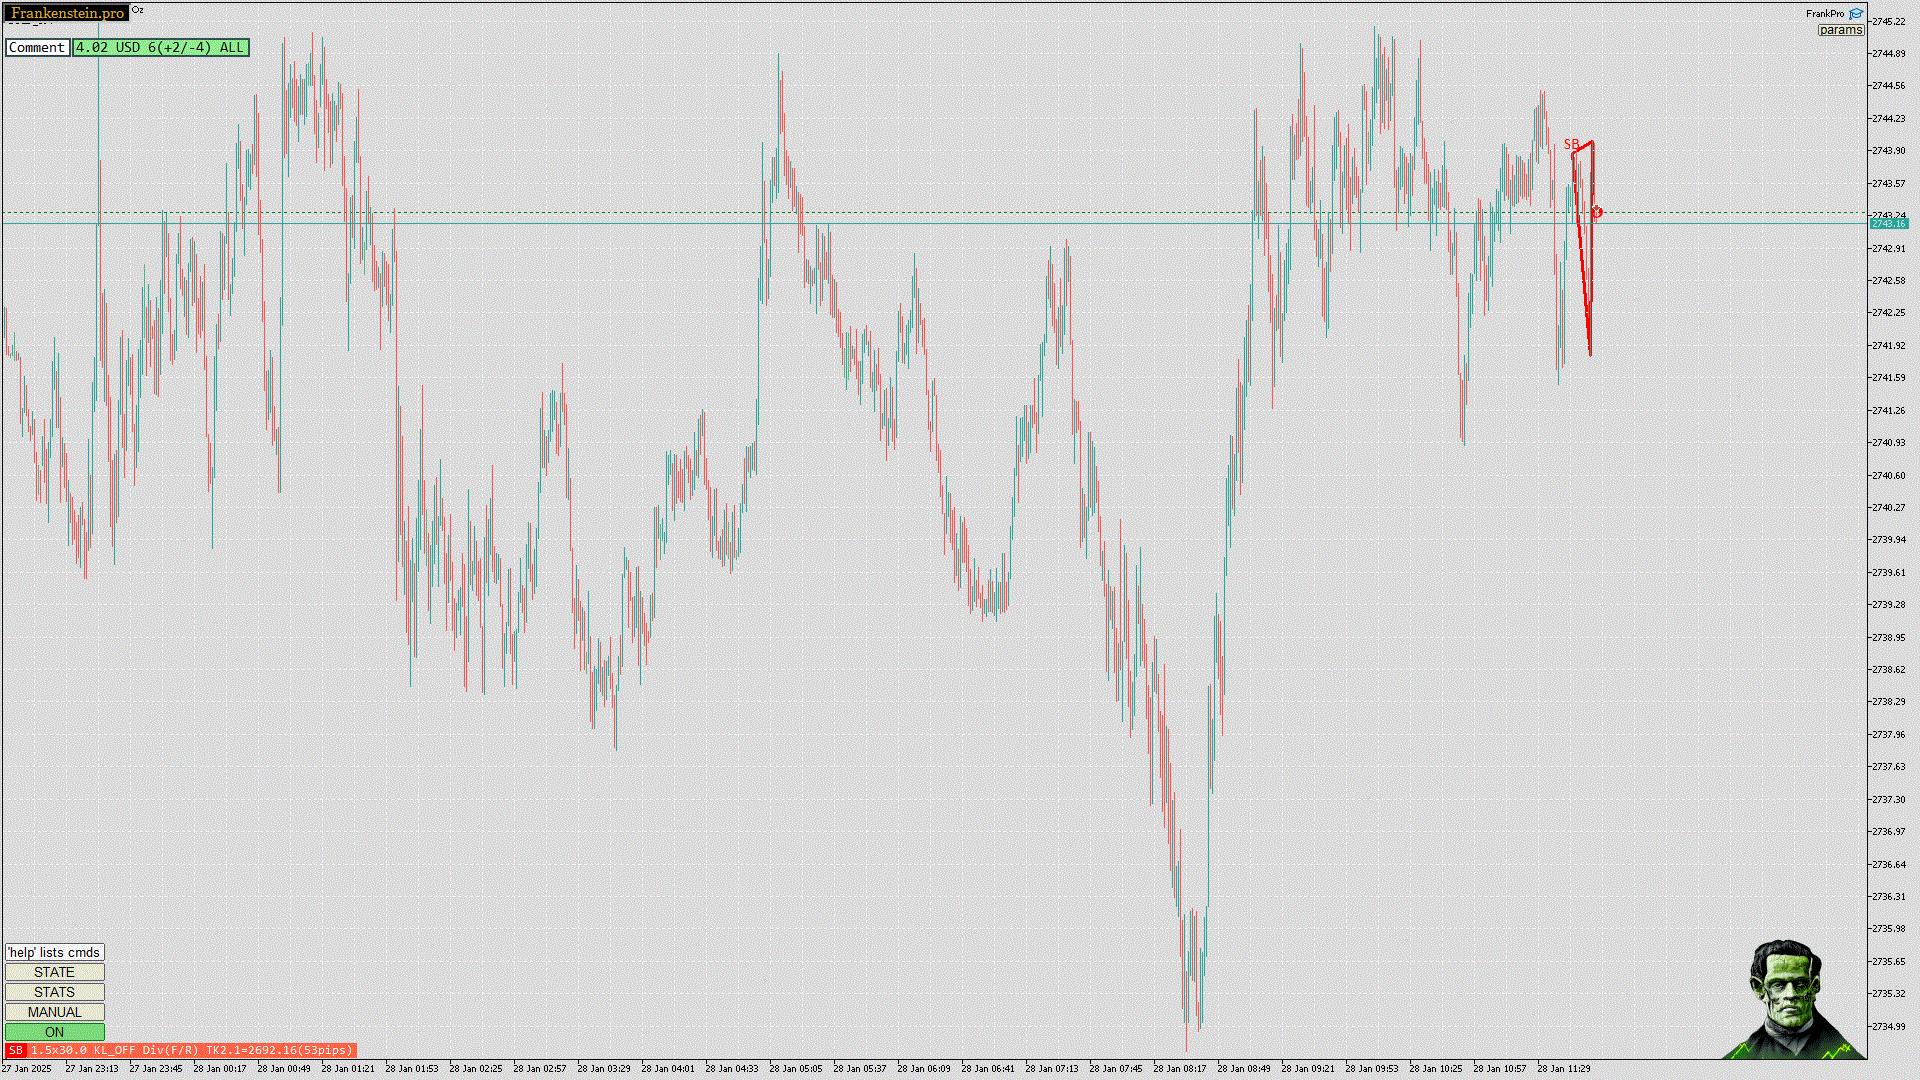
Task: Click the Frankenstein.pro logo label
Action: [x=67, y=13]
